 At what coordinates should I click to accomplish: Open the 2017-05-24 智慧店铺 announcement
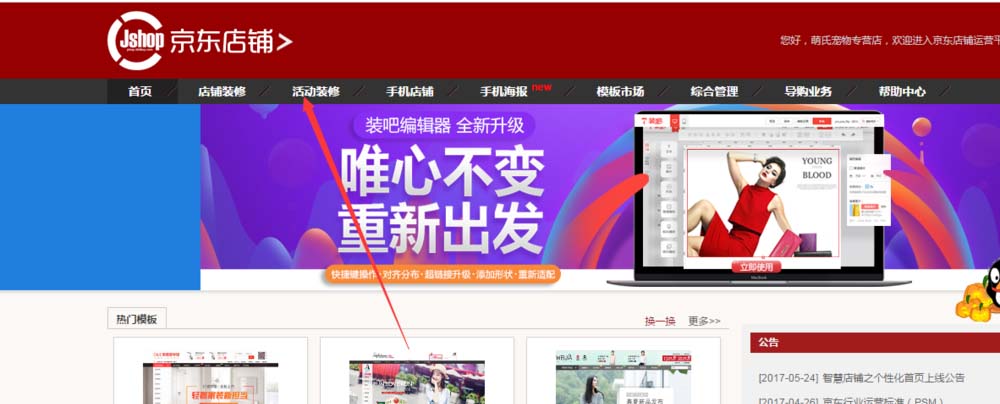pyautogui.click(x=862, y=378)
